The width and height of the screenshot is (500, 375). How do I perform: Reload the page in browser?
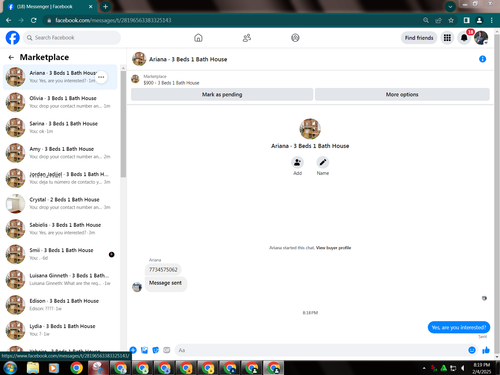34,20
